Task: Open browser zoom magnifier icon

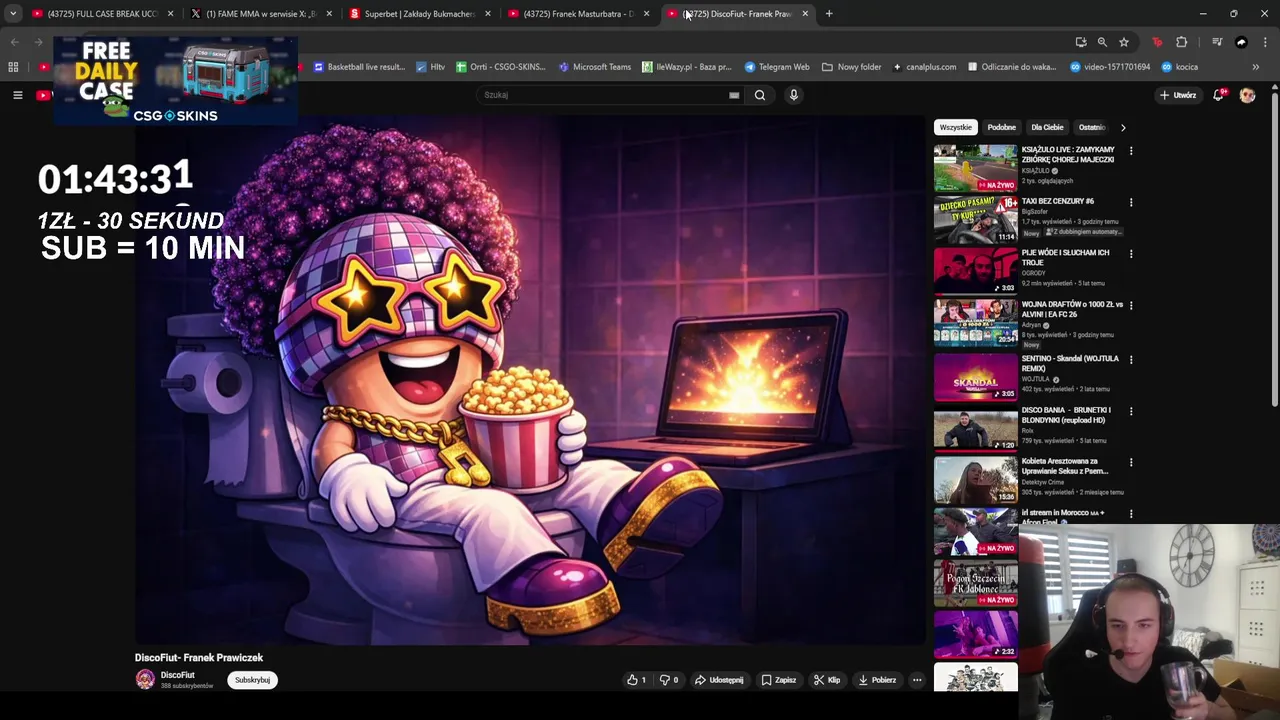Action: (1102, 42)
